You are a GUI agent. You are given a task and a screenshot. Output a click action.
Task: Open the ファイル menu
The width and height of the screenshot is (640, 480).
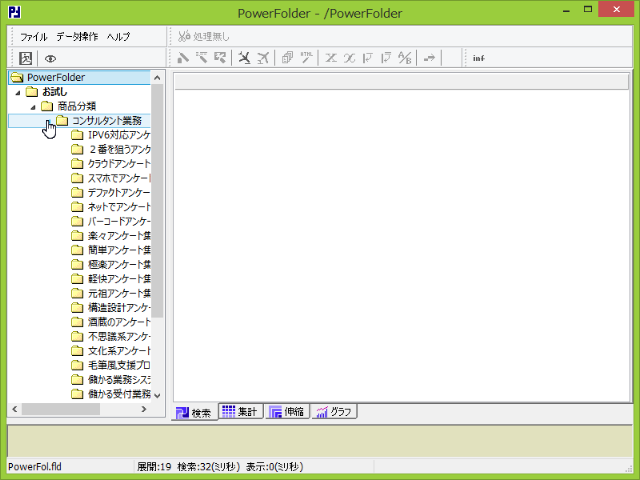click(x=33, y=37)
